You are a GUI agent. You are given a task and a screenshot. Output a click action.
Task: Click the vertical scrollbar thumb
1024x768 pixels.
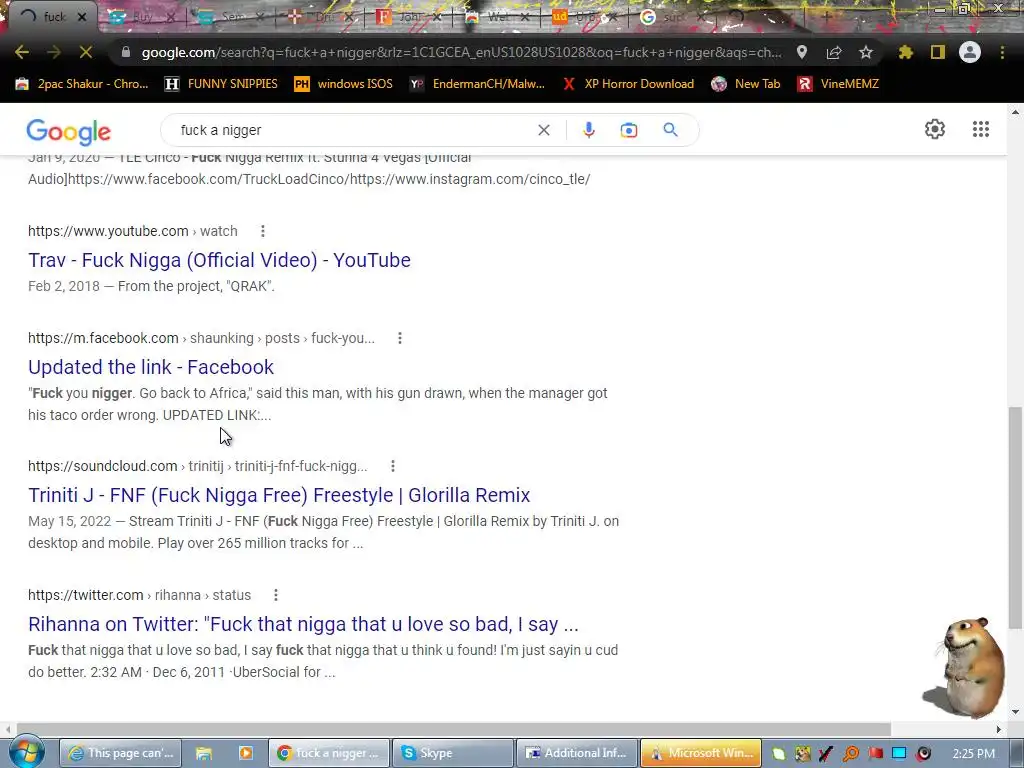pos(1016,517)
